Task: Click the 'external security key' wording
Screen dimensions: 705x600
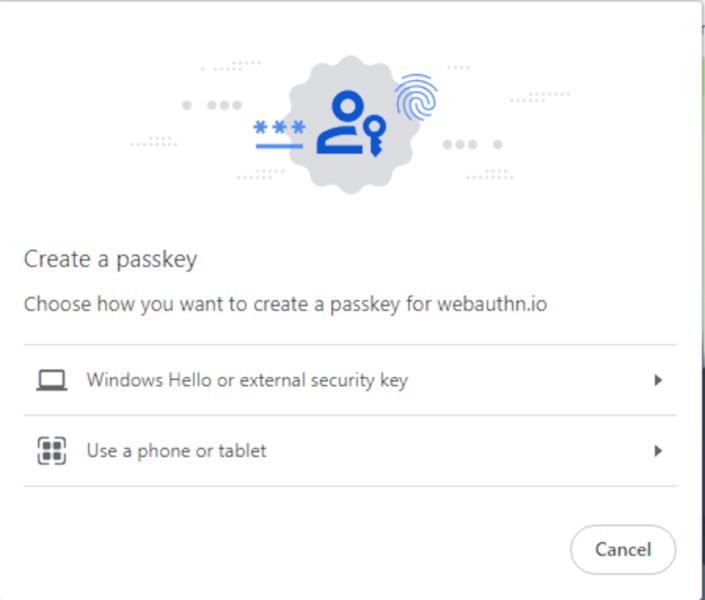Action: coord(324,381)
